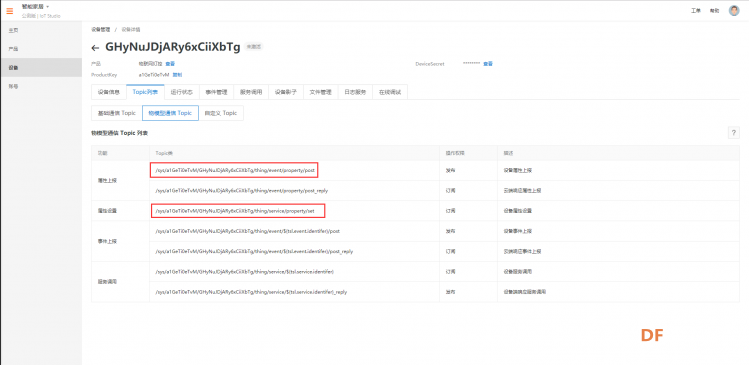The height and width of the screenshot is (365, 749).
Task: Click the masked DeviceSecret value
Action: coord(471,64)
